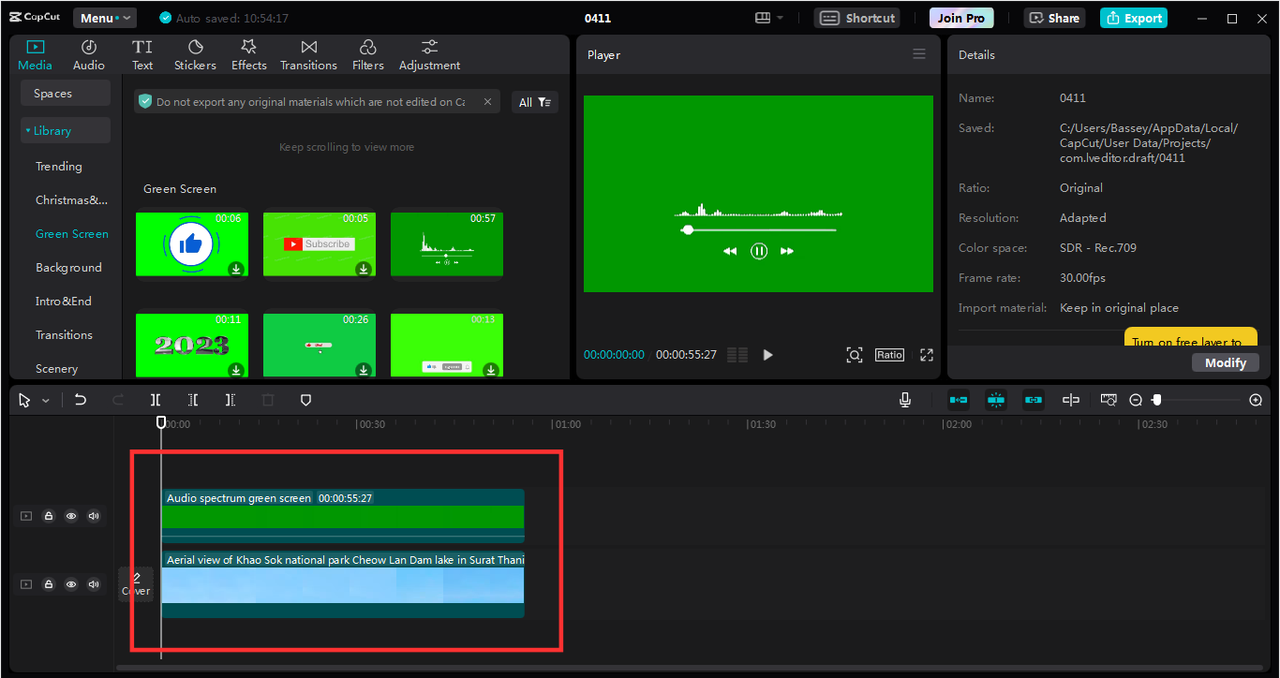The height and width of the screenshot is (678, 1280).
Task: Download the thumbs-up like clip
Action: [236, 268]
